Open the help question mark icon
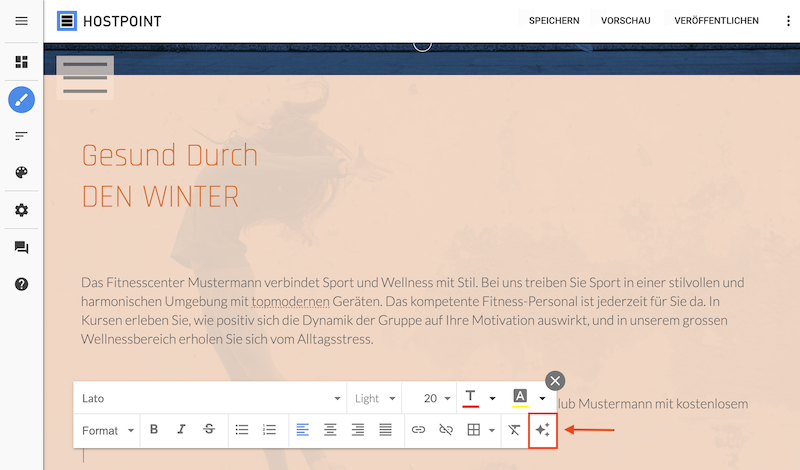800x470 pixels. coord(21,284)
